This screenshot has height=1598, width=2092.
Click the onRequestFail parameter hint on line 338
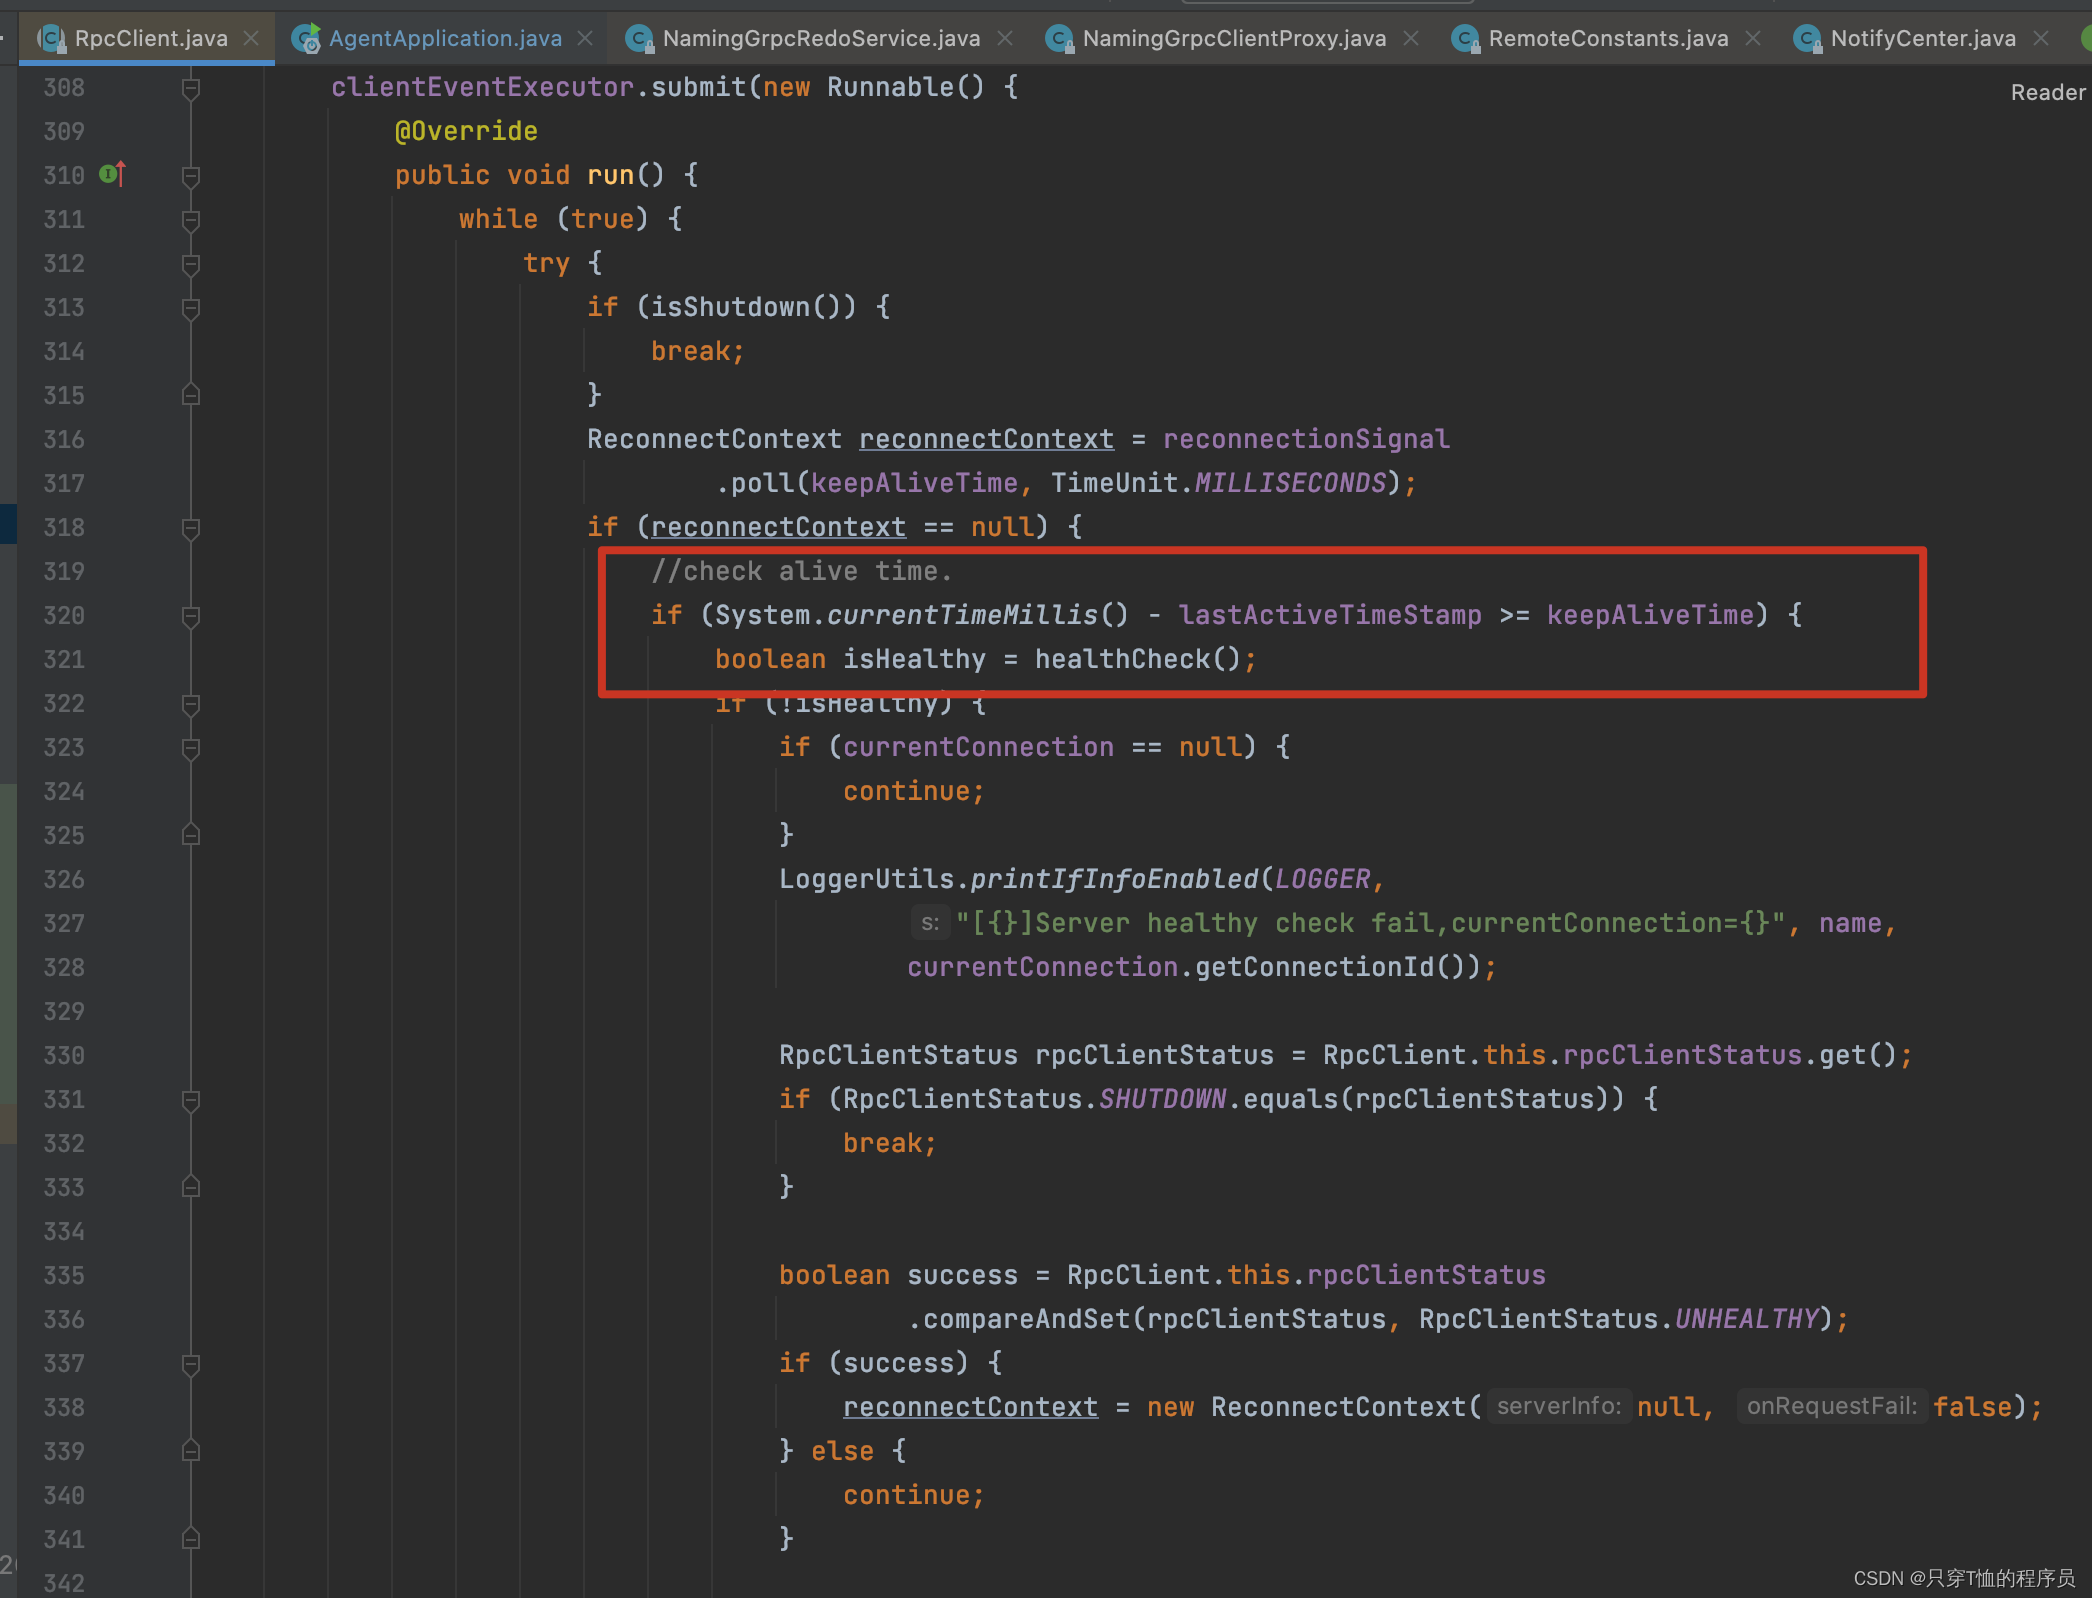pyautogui.click(x=1831, y=1406)
